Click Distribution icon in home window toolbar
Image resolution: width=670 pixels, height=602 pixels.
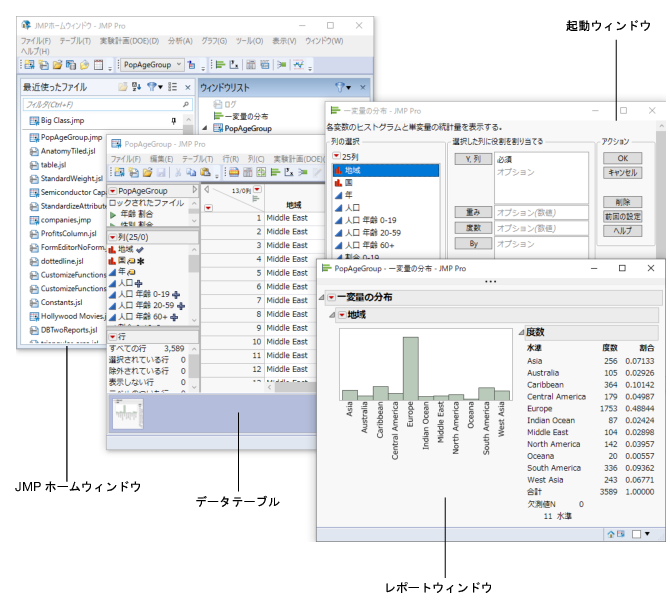pos(220,65)
